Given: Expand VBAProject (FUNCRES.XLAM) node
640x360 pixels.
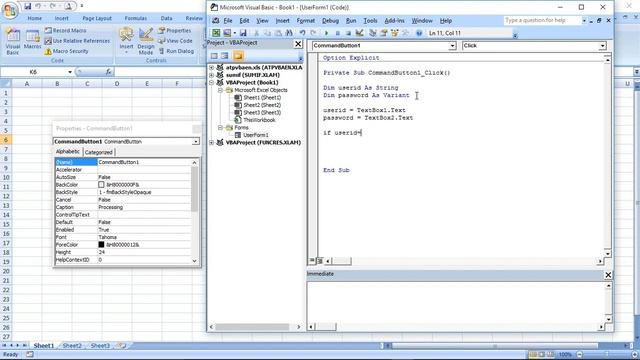Looking at the screenshot, I should click(211, 142).
